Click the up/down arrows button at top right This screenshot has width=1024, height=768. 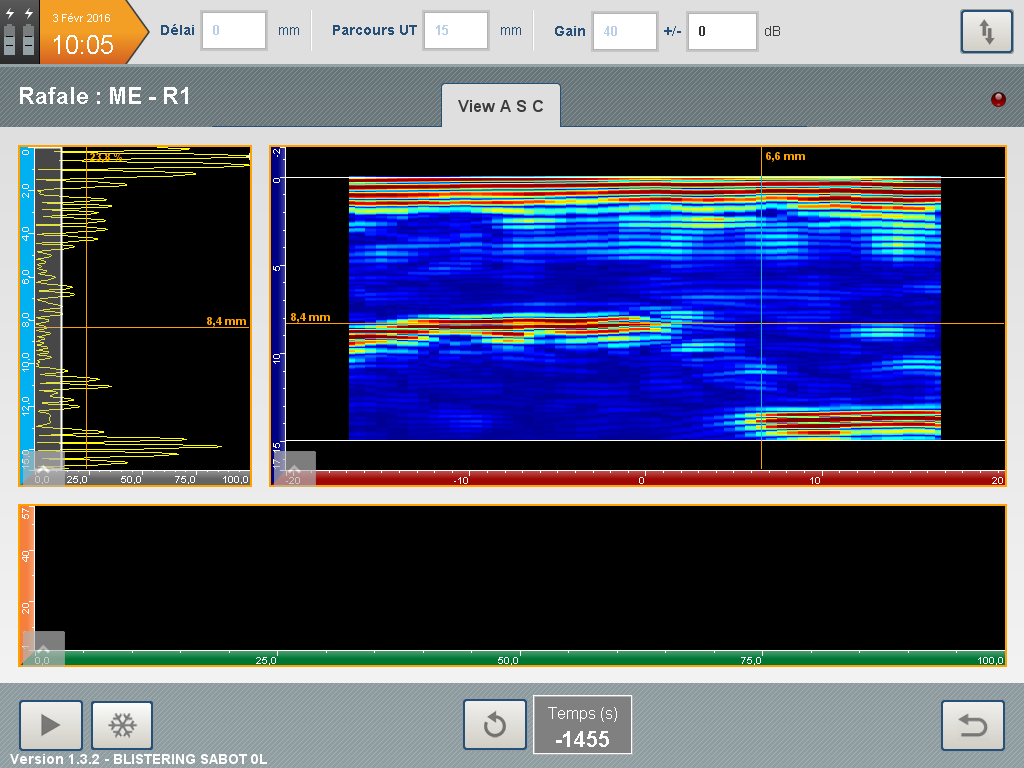pyautogui.click(x=986, y=32)
